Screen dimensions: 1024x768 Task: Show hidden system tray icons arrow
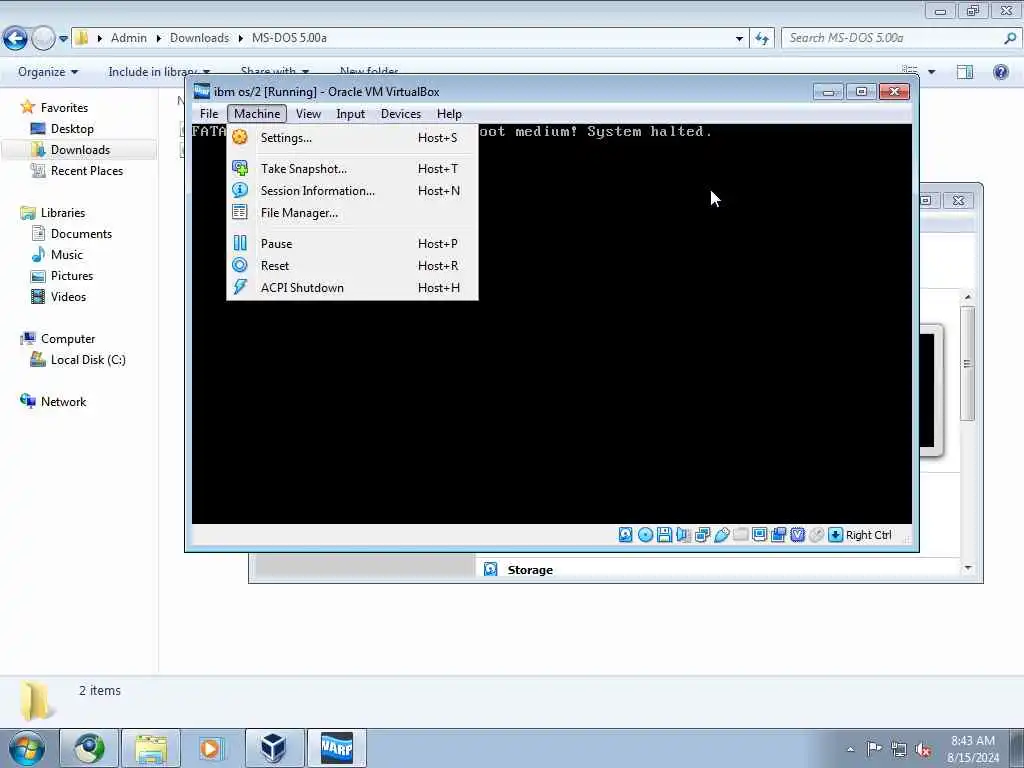[x=850, y=750]
